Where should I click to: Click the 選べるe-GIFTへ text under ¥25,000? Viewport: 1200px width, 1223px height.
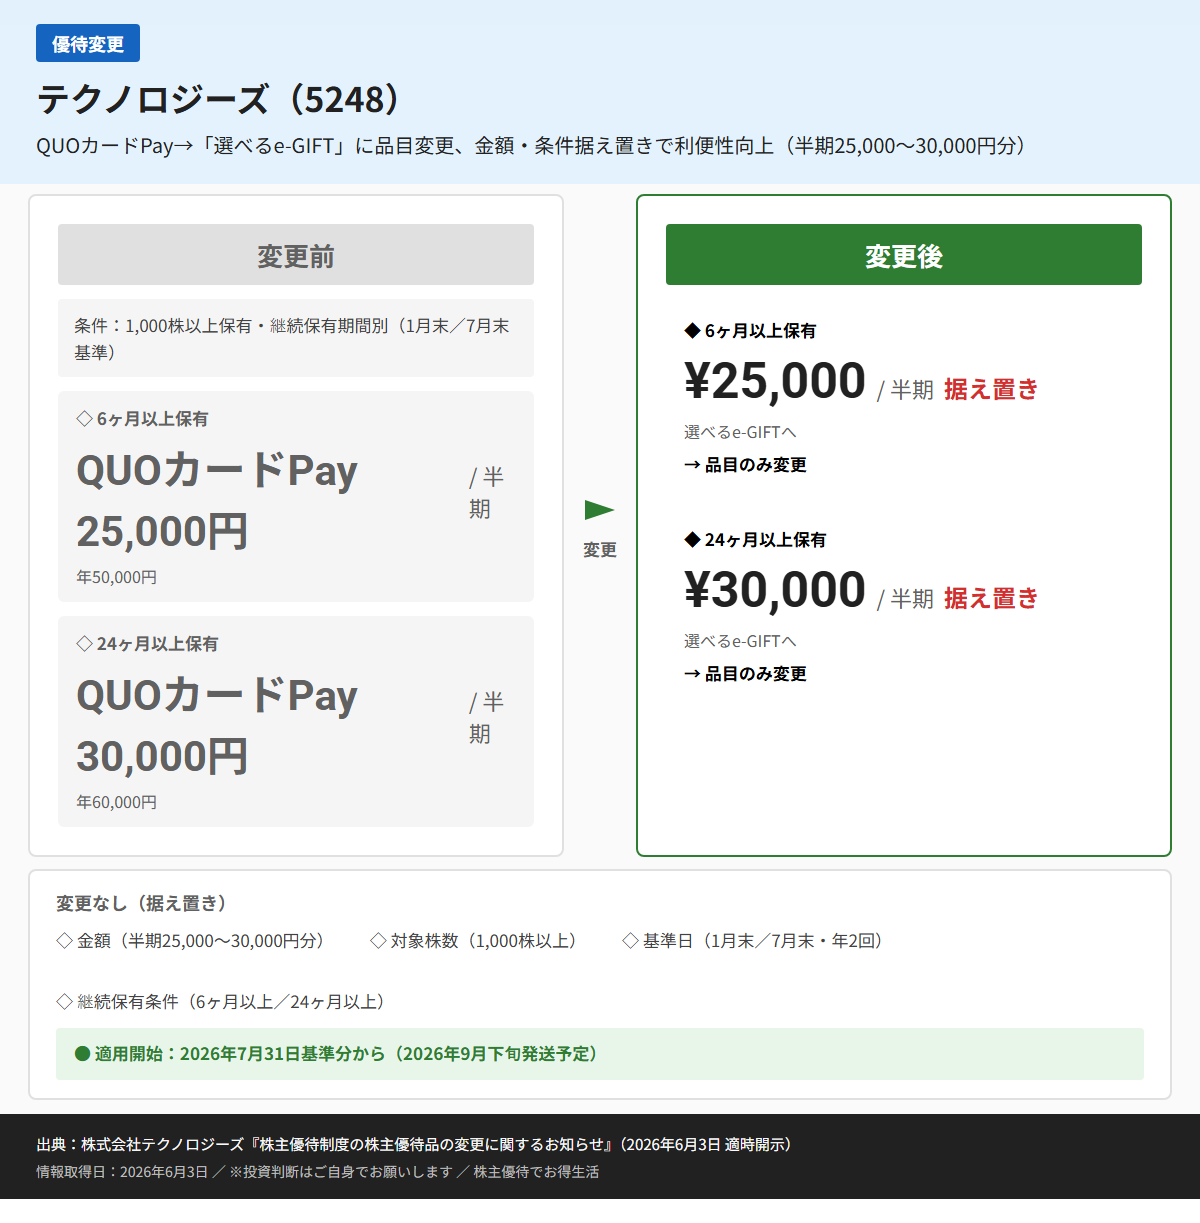(740, 432)
